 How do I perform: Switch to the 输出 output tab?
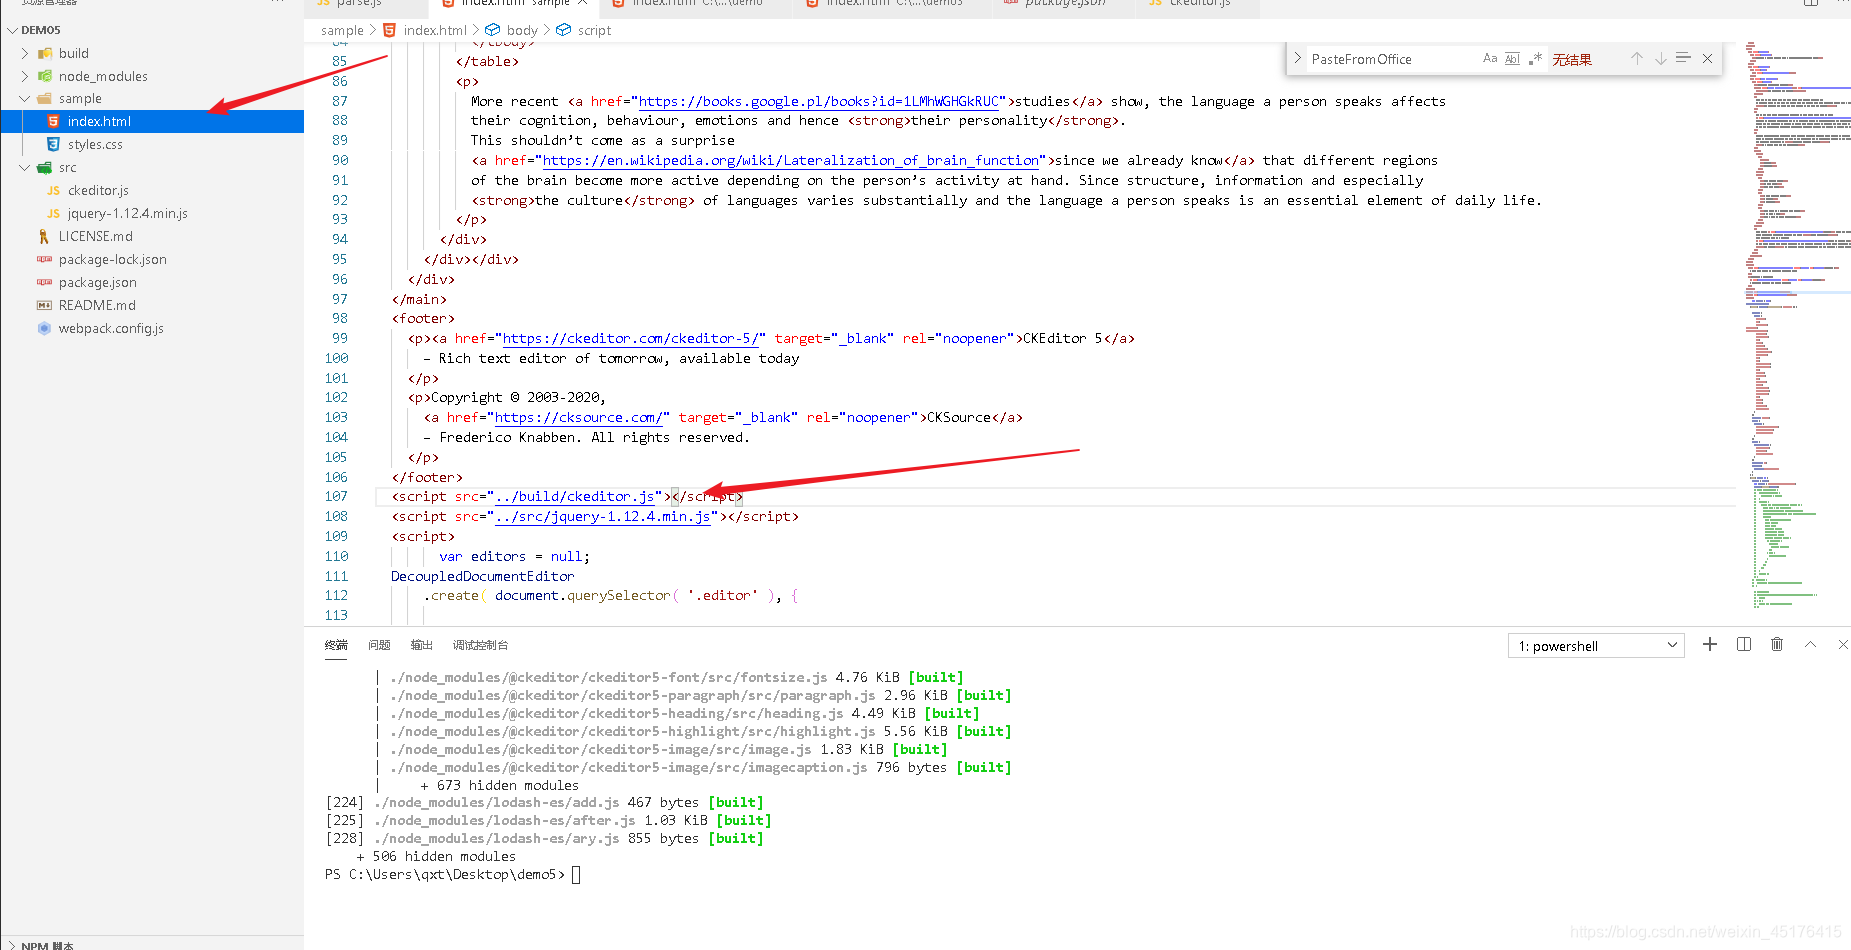[x=422, y=645]
